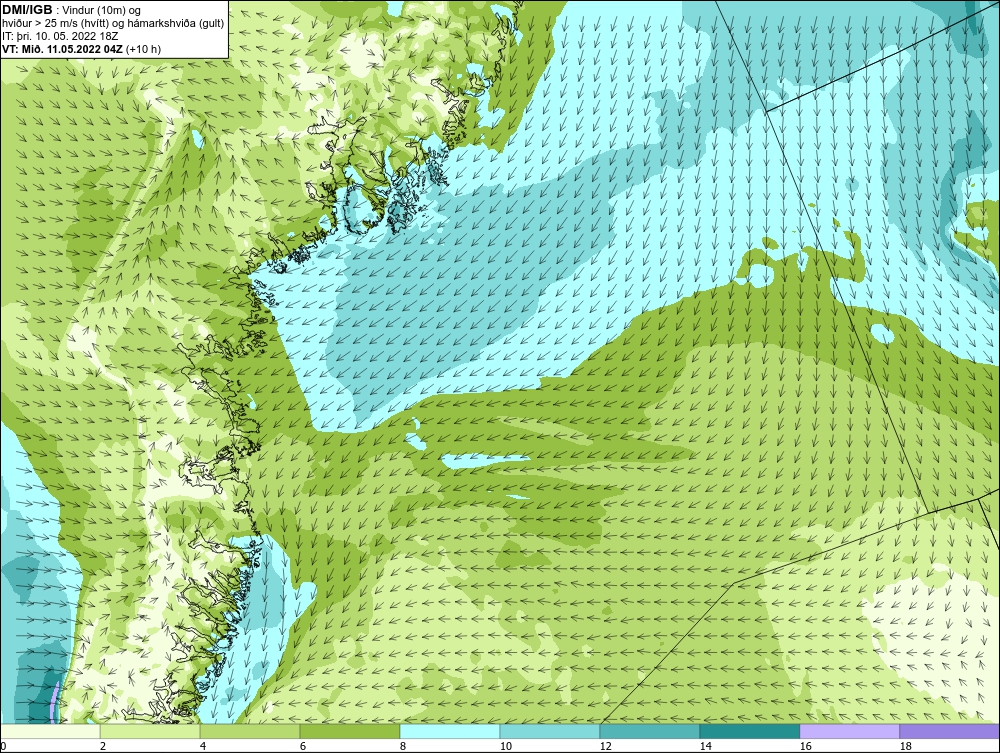Screen dimensions: 1000x753
Task: Click the legend label '8'
Action: [402, 746]
